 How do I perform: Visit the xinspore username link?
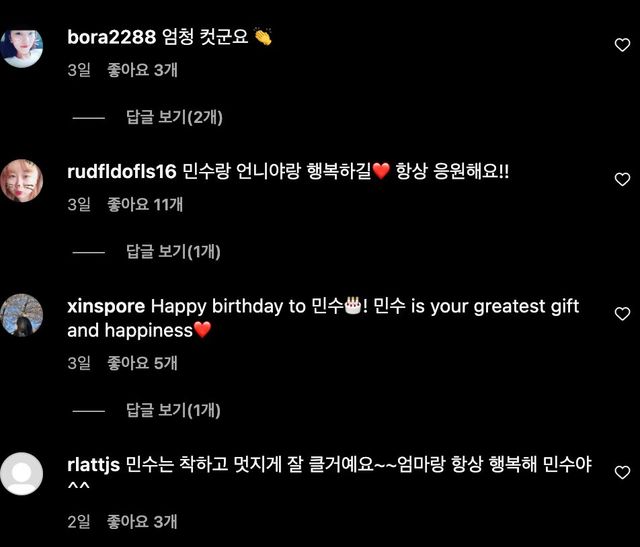(106, 306)
